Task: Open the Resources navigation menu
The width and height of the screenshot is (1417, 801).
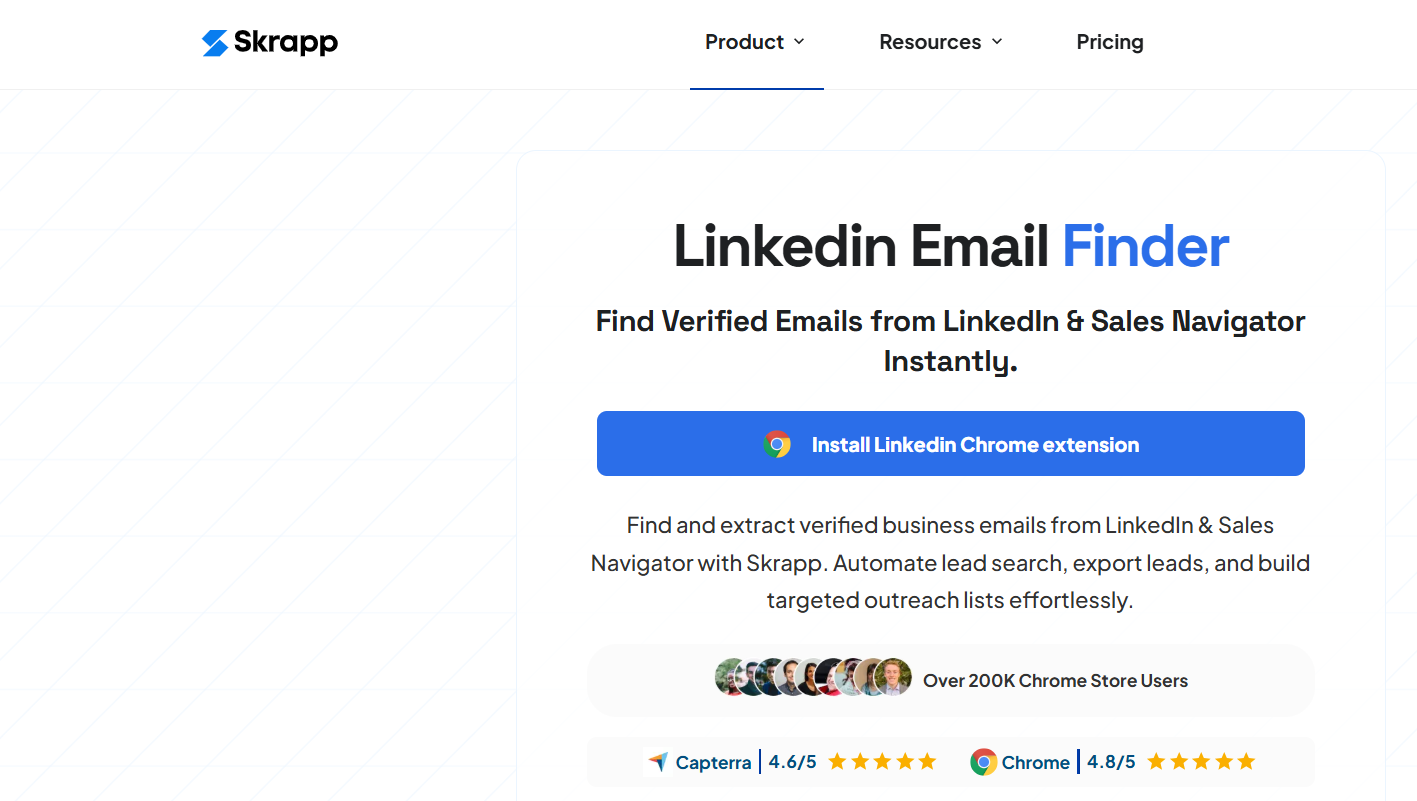Action: click(930, 42)
